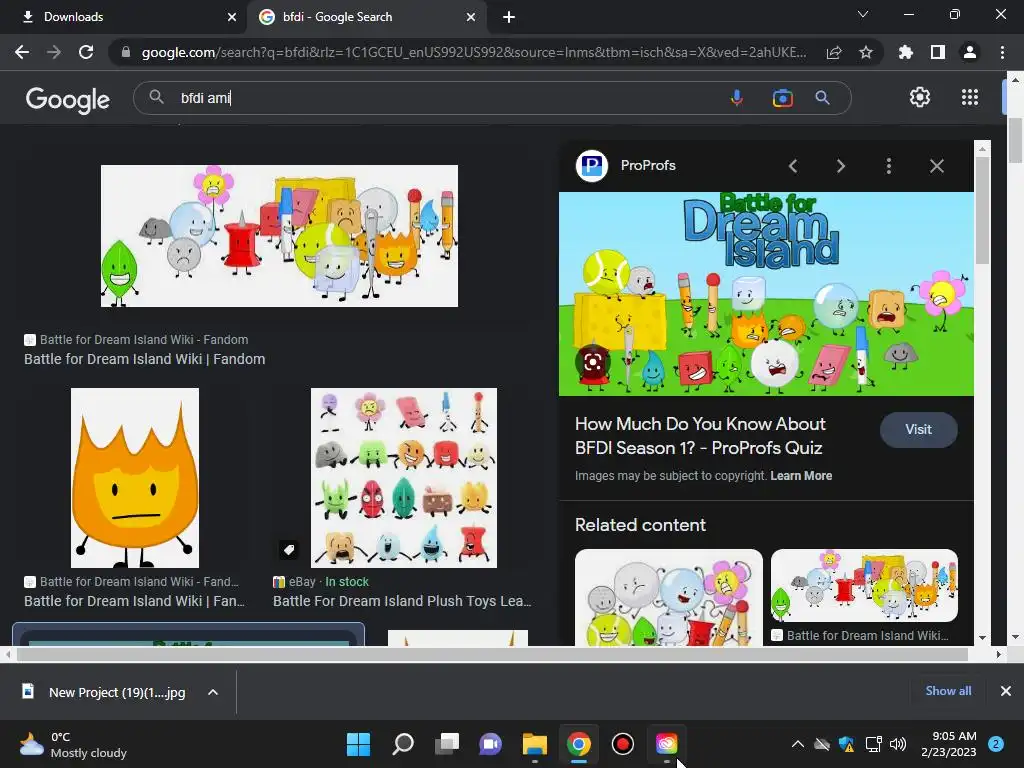The width and height of the screenshot is (1024, 768).
Task: Click the page vertical scrollbar thumb
Action: click(1015, 140)
